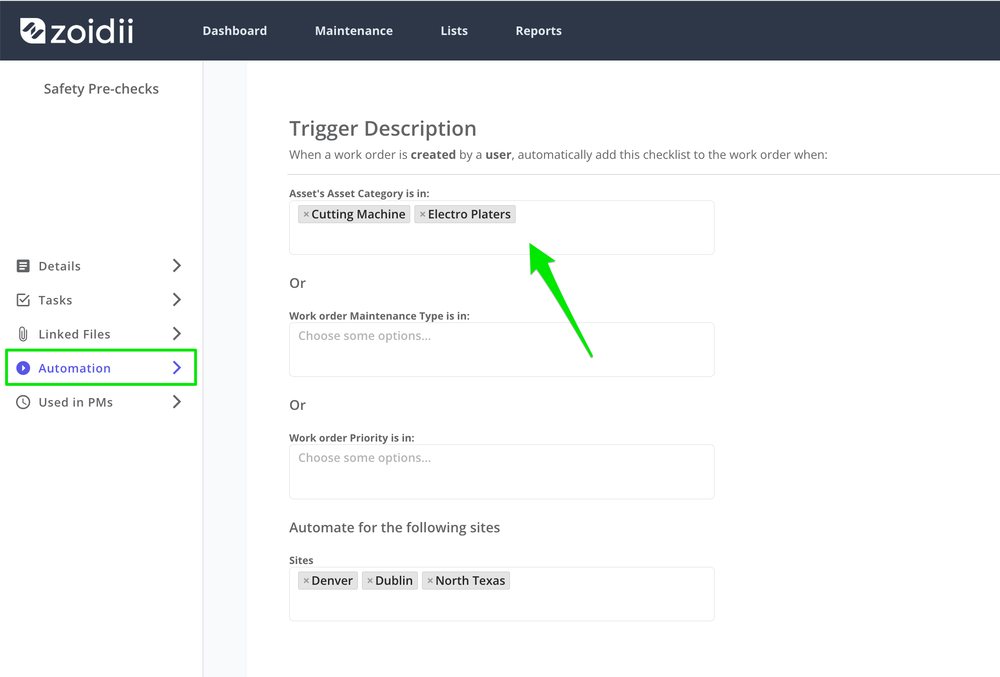Click the Automation play icon

pyautogui.click(x=23, y=368)
